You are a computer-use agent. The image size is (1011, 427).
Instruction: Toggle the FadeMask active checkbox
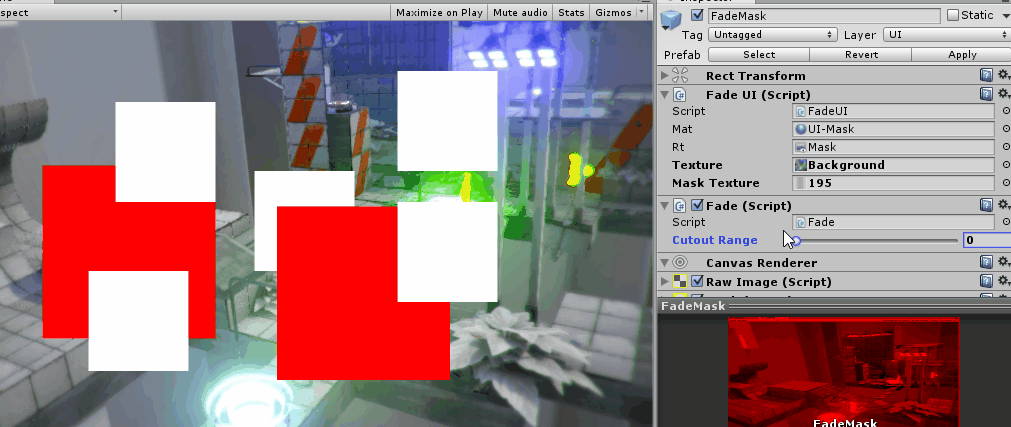tap(697, 15)
